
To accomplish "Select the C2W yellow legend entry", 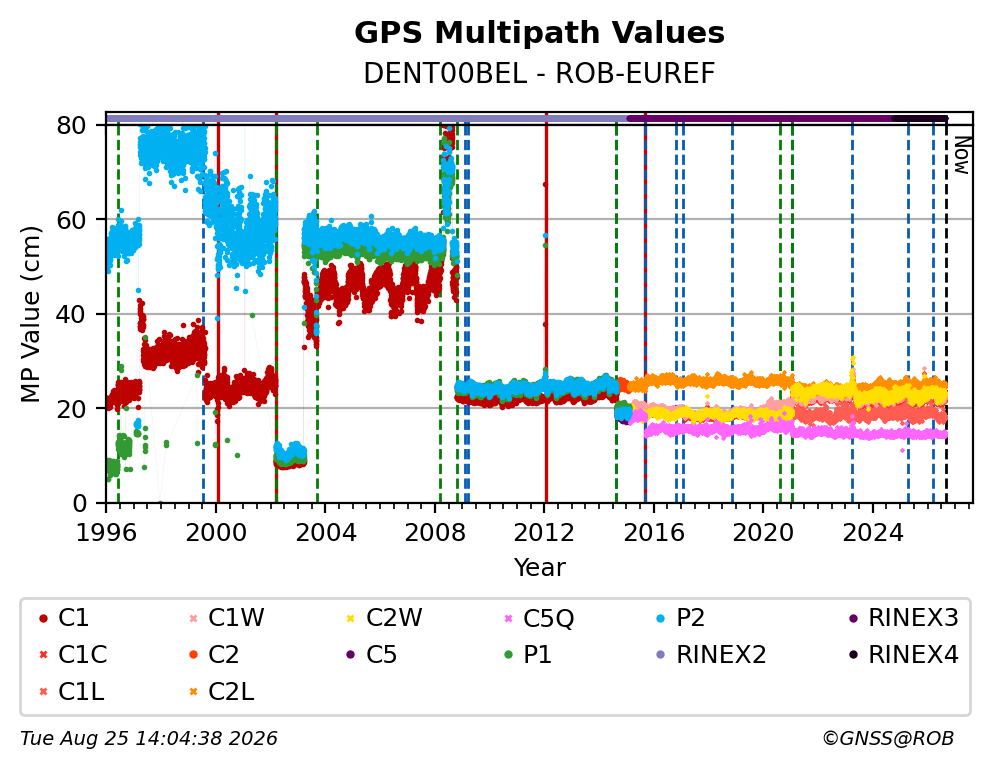I will [385, 618].
